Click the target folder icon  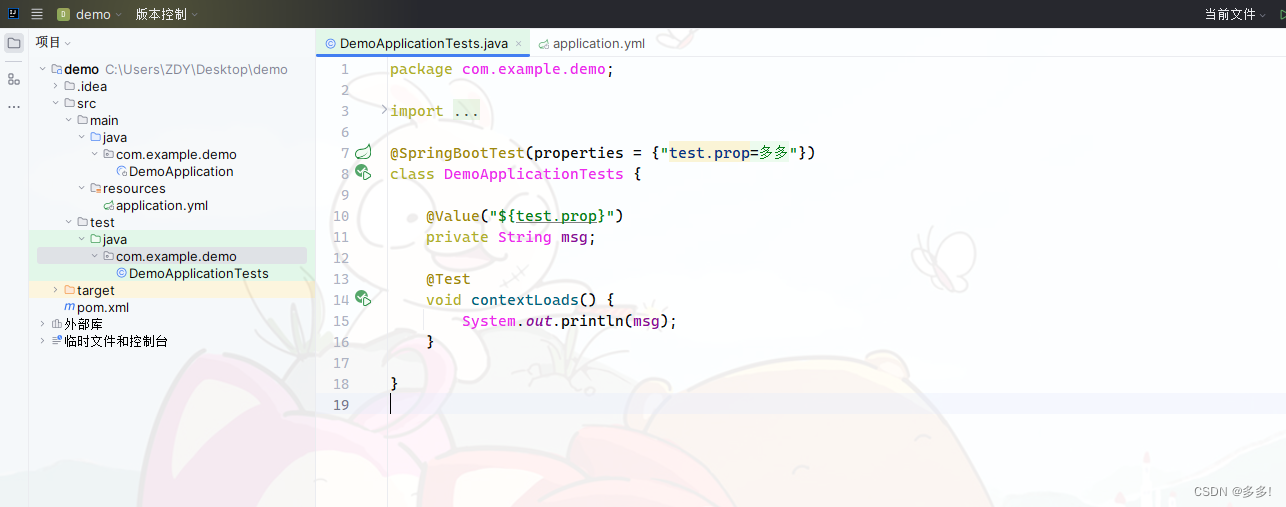(69, 291)
